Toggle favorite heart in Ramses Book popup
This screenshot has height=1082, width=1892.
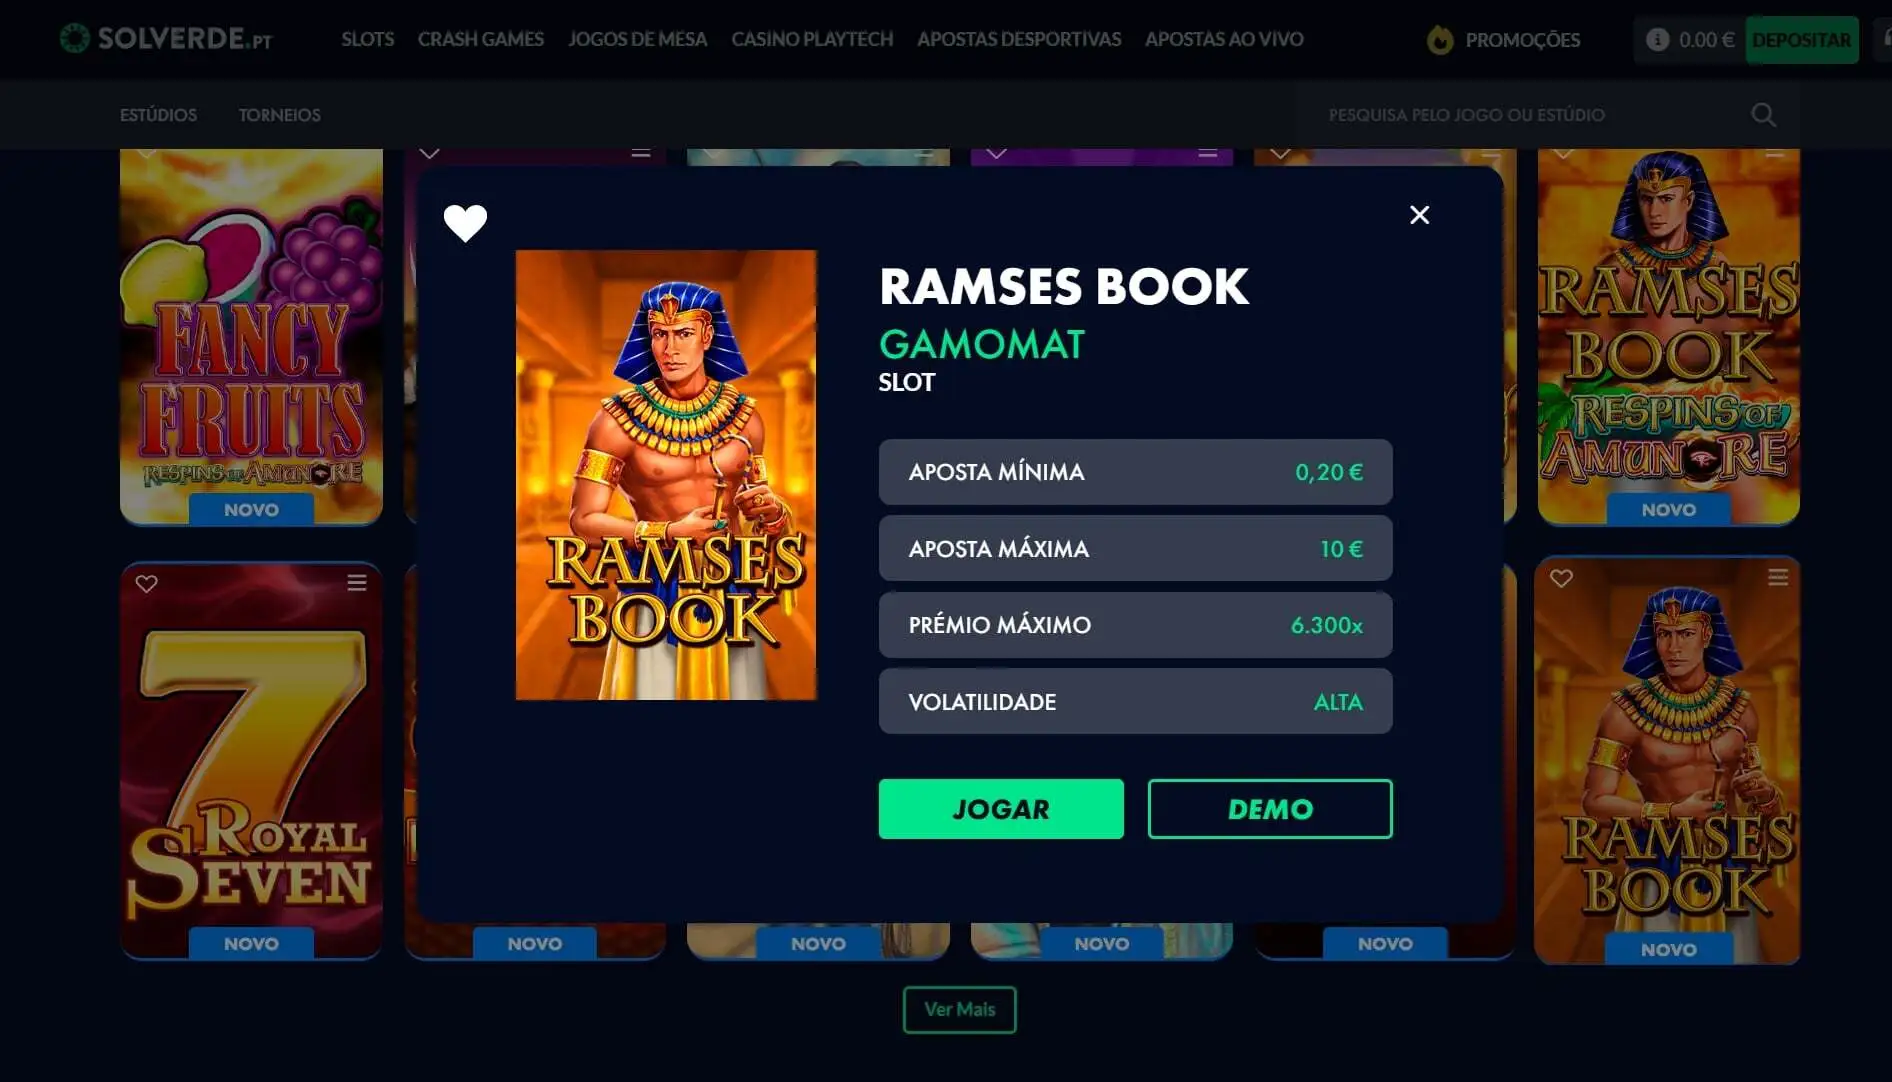465,223
